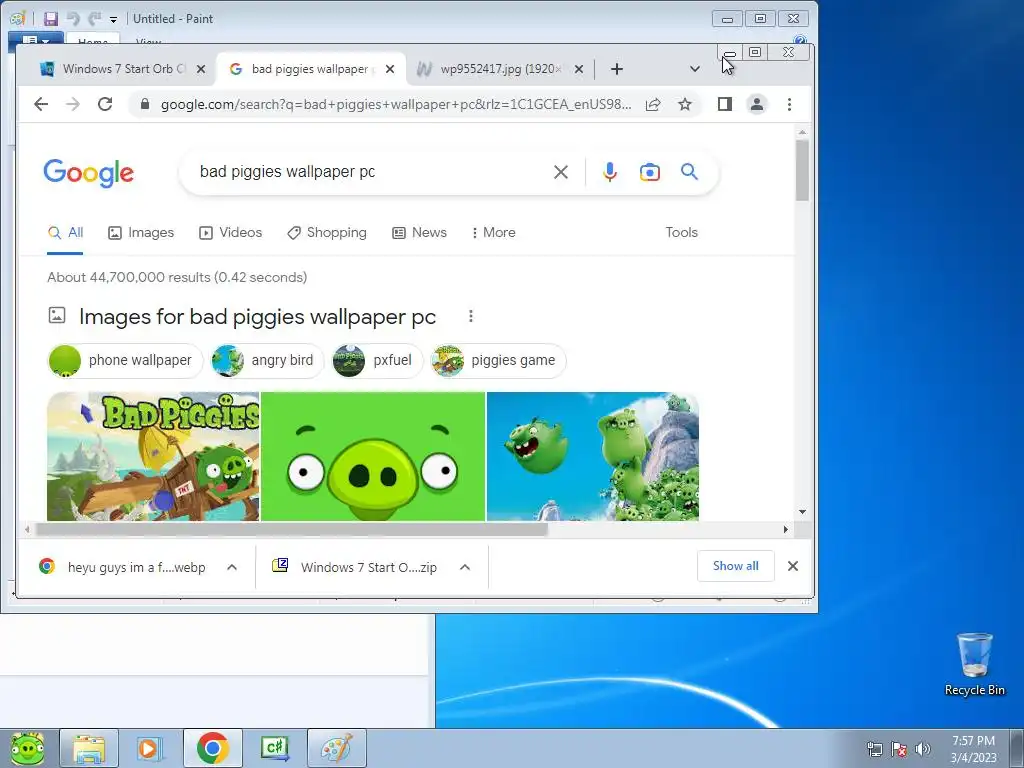The image size is (1024, 768).
Task: Open the Action Center flag icon
Action: 899,749
